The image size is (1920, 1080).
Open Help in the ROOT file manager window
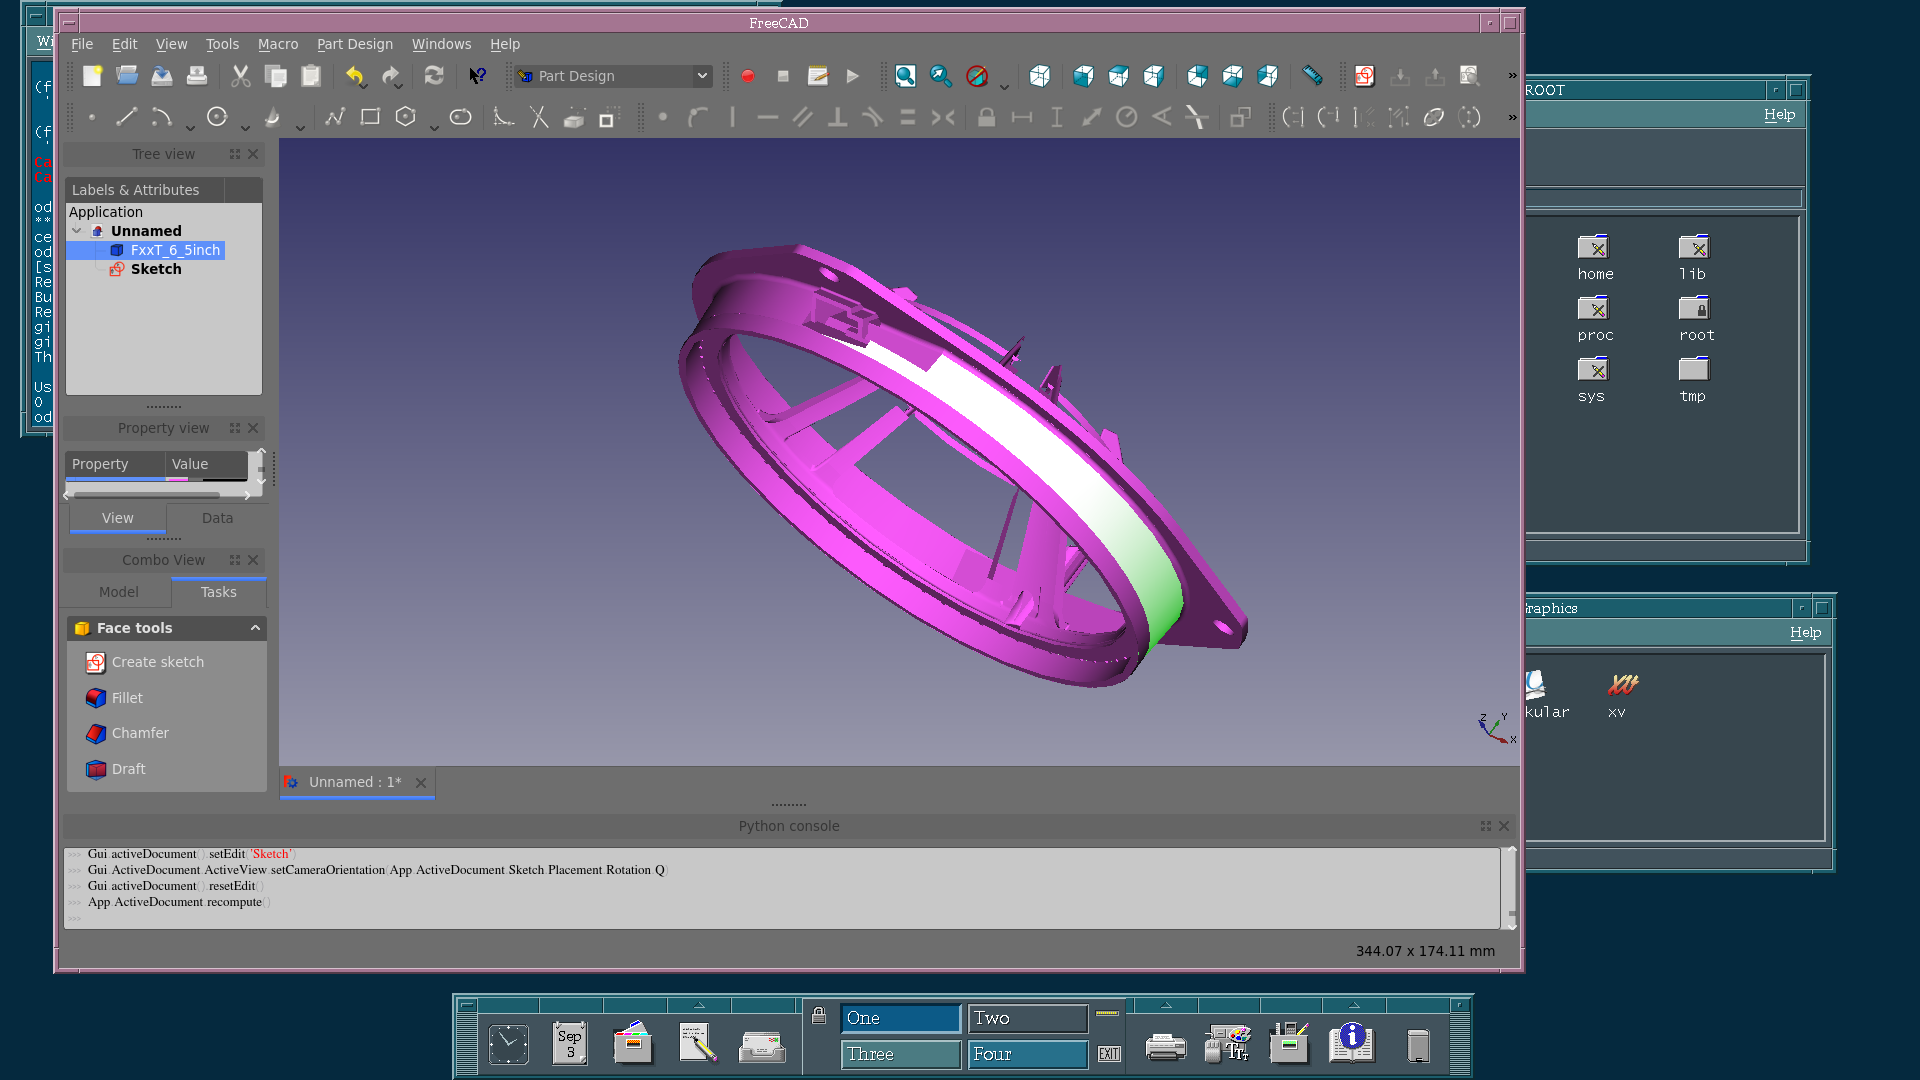click(1779, 115)
